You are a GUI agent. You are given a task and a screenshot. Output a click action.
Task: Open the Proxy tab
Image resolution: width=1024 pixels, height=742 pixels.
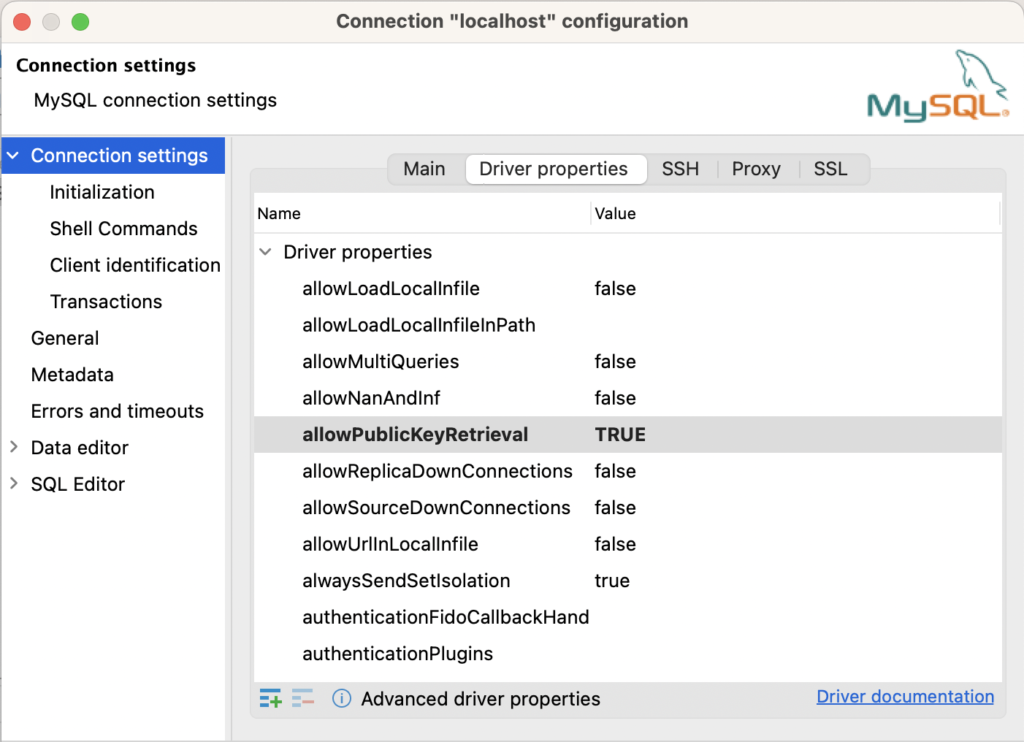pyautogui.click(x=756, y=169)
